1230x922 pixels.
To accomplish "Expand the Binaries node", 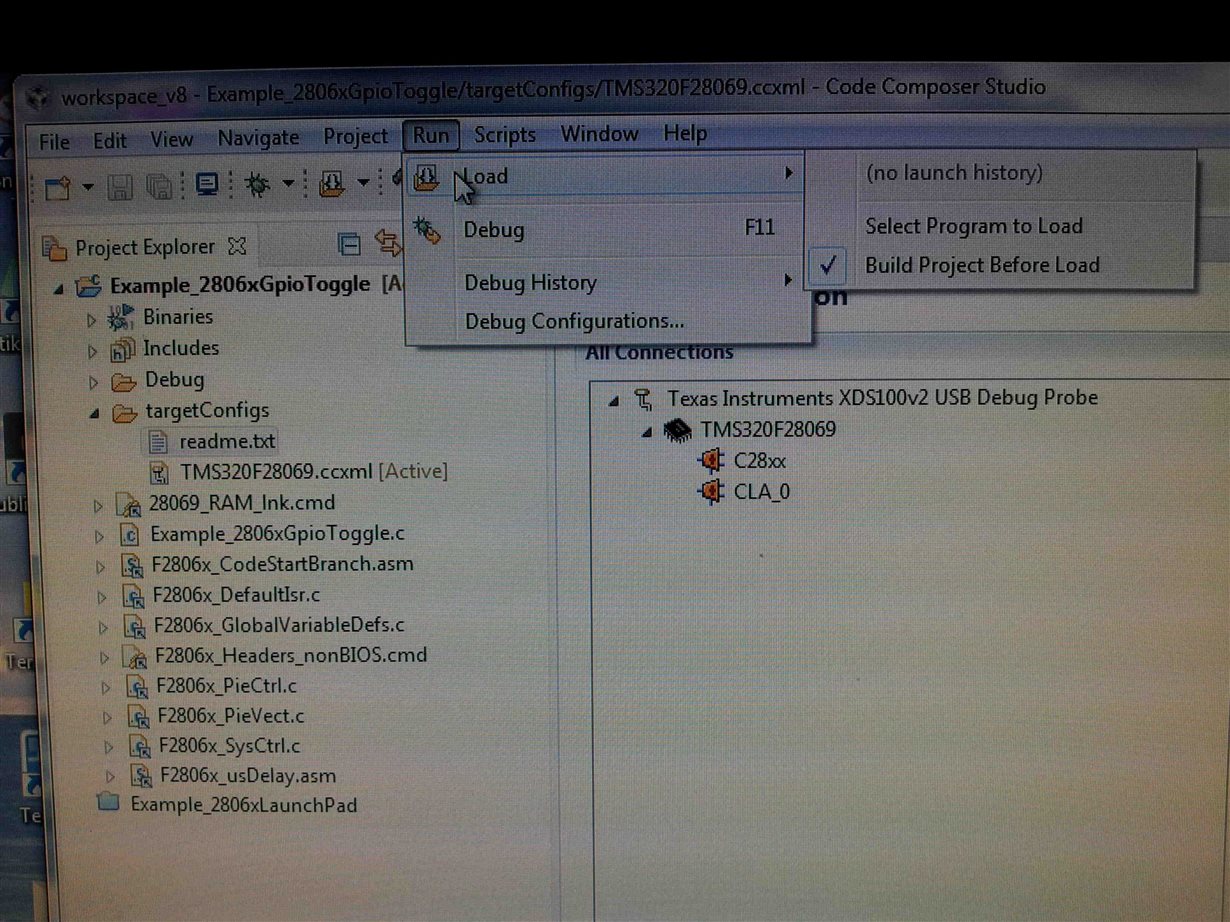I will click(x=92, y=321).
